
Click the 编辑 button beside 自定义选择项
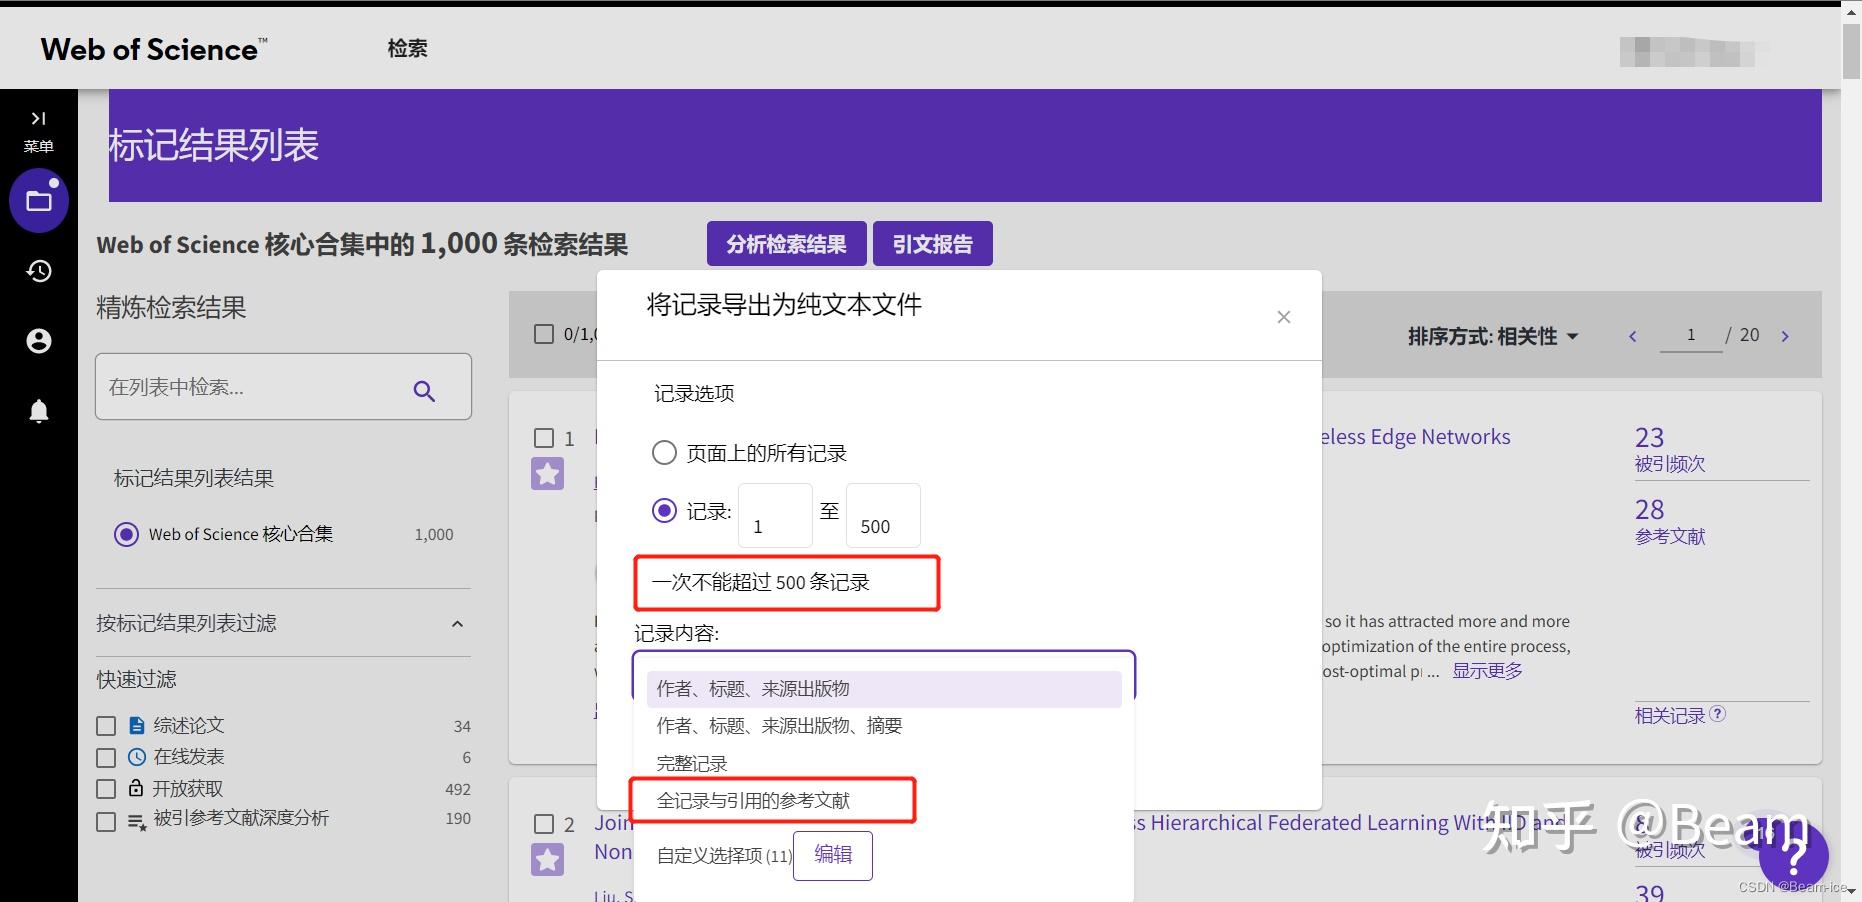832,855
